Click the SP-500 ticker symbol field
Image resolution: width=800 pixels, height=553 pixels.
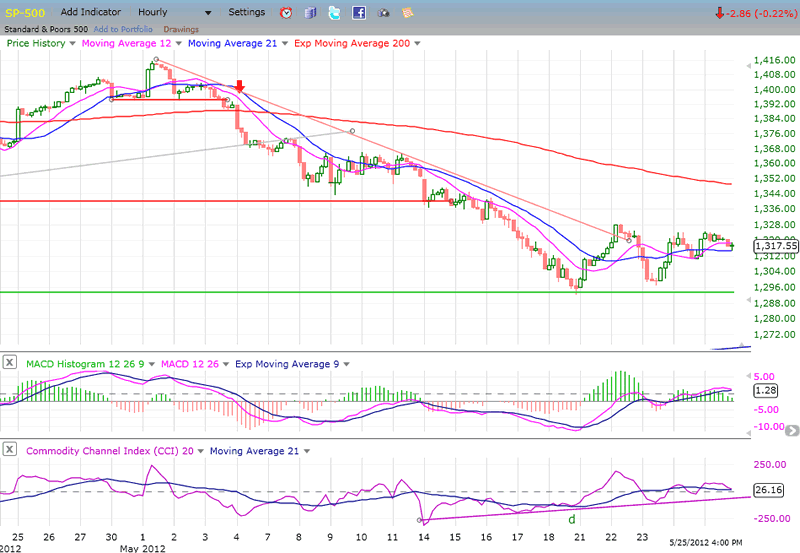click(x=24, y=12)
